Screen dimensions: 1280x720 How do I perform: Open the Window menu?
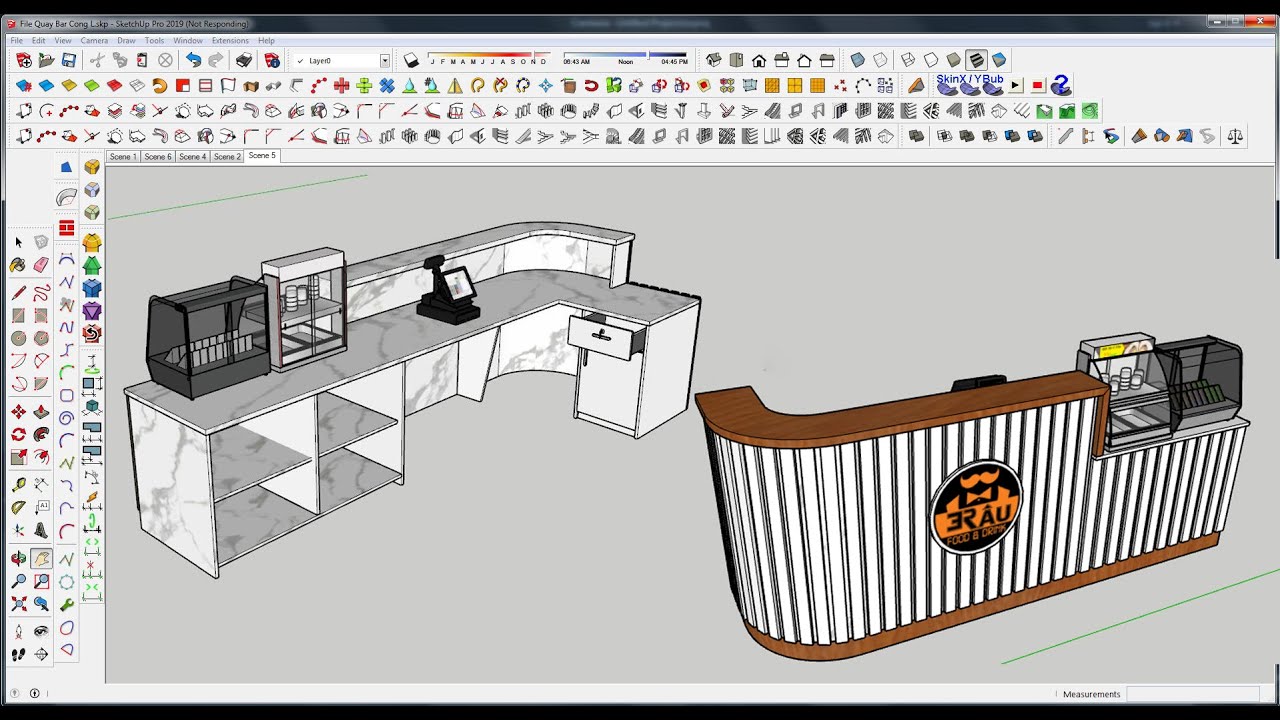coord(188,41)
